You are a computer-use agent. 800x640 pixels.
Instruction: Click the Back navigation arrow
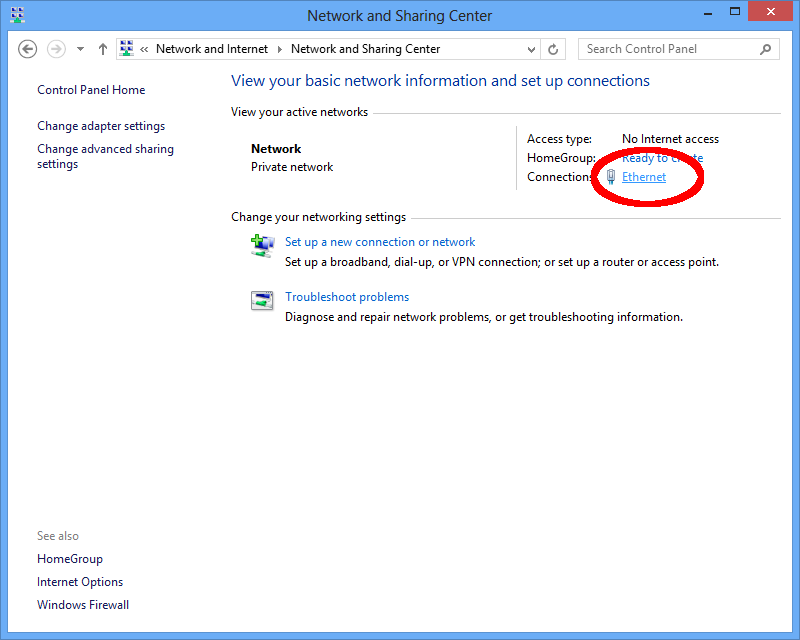[x=28, y=50]
